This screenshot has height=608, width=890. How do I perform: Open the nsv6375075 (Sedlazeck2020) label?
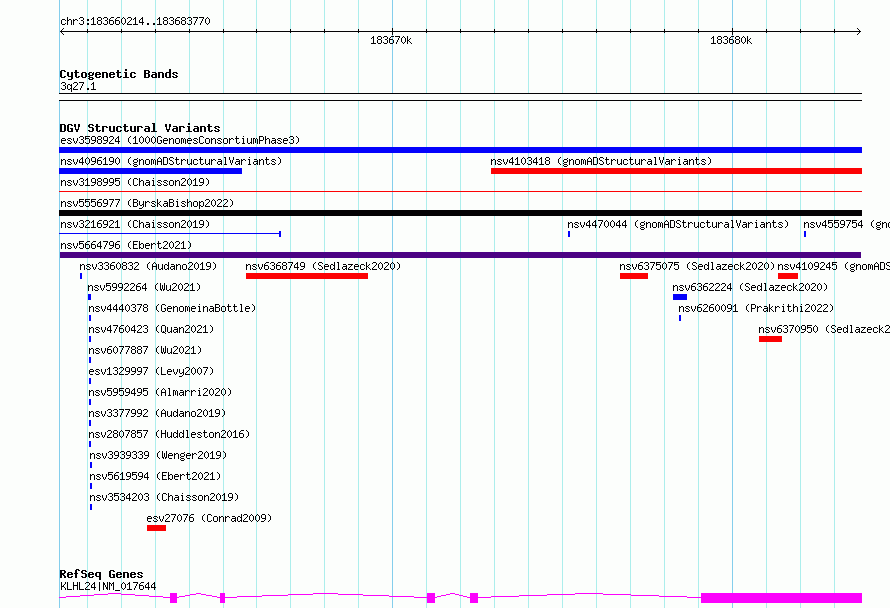697,266
